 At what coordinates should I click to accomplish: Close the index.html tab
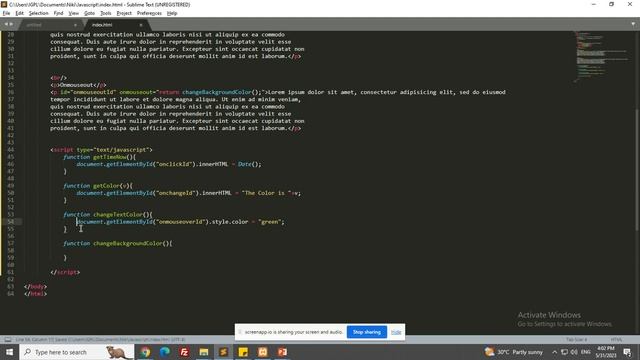tap(141, 25)
